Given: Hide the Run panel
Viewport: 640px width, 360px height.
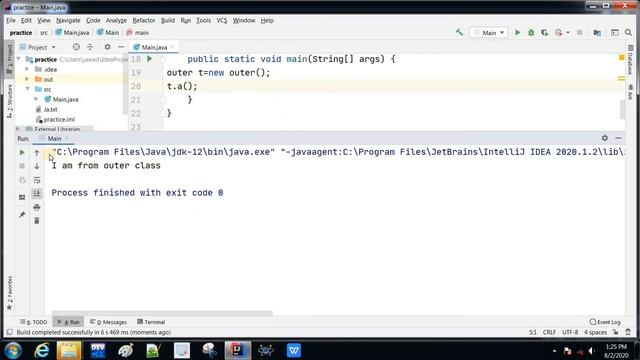Looking at the screenshot, I should point(618,138).
